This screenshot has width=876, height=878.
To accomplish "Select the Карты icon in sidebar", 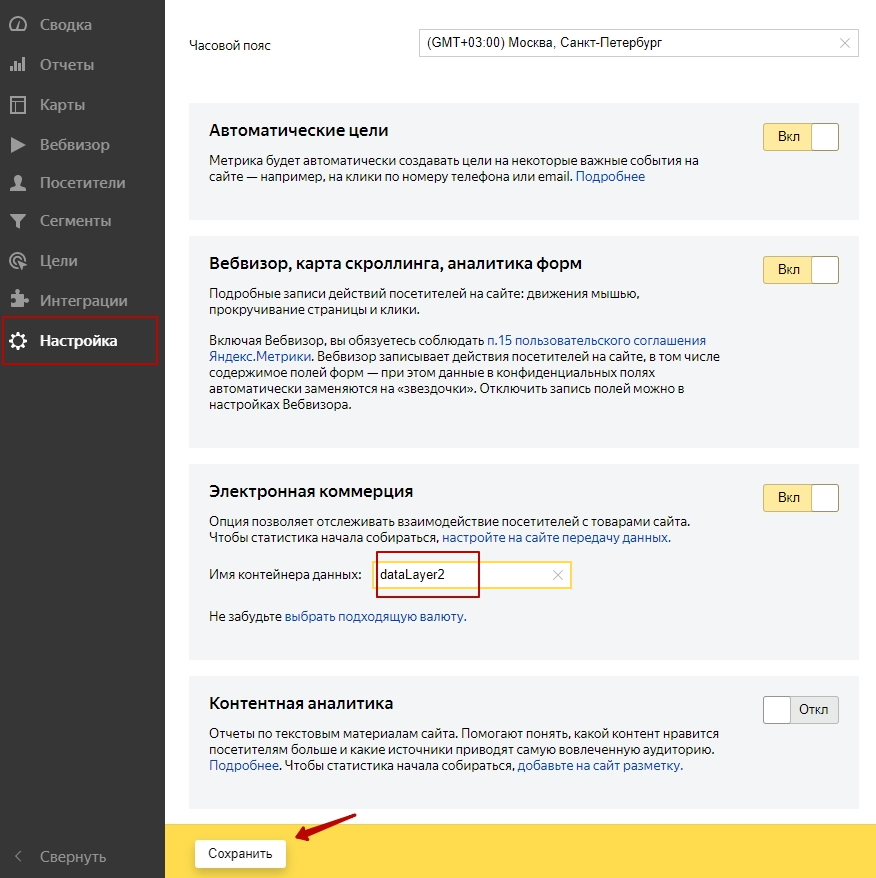I will point(17,105).
